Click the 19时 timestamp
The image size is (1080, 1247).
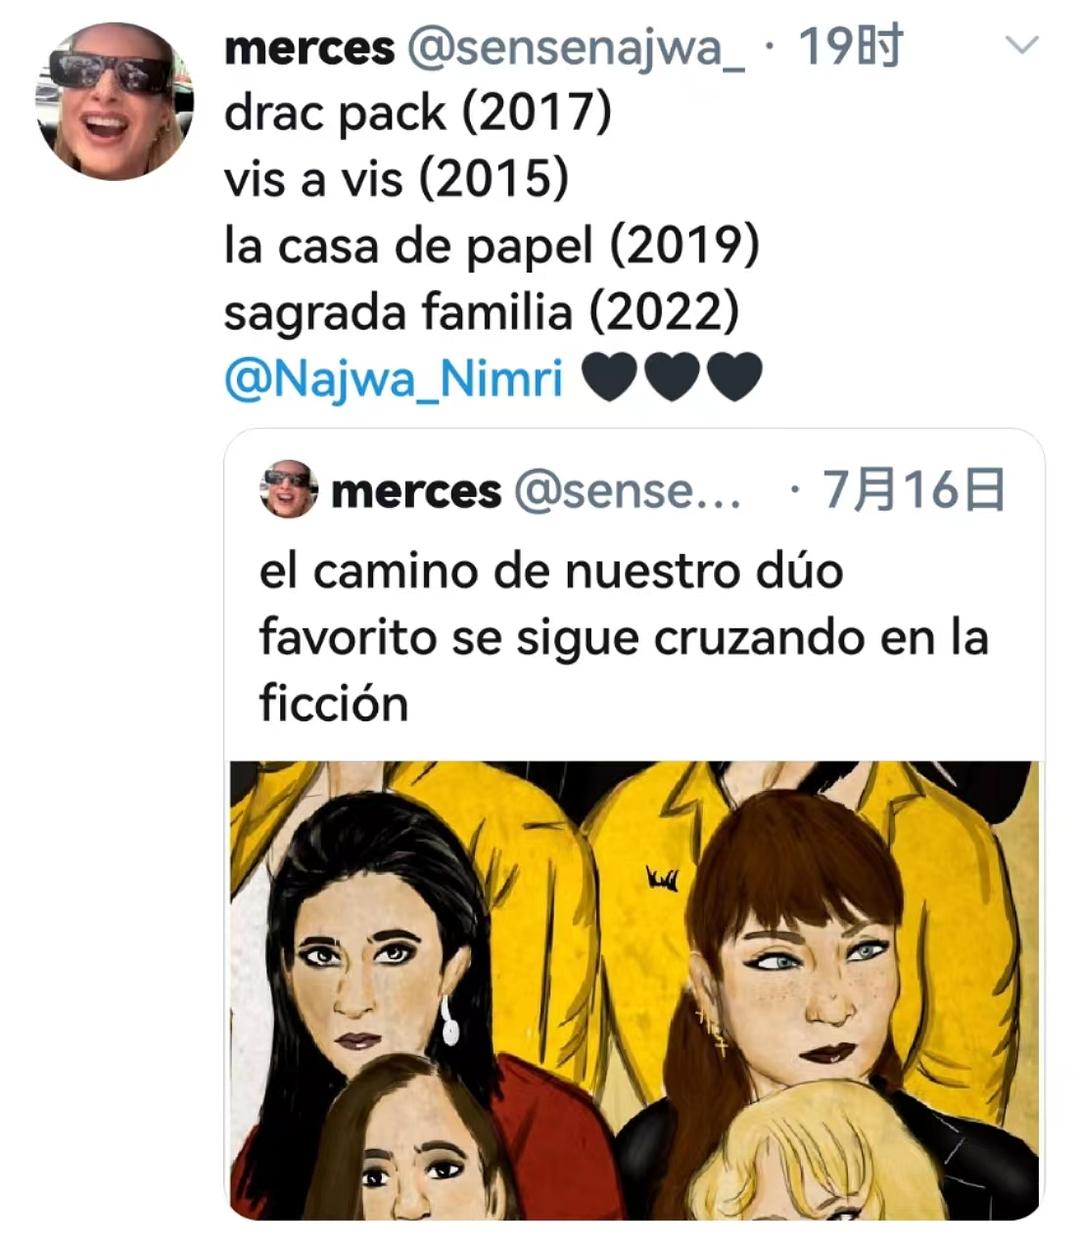(850, 47)
